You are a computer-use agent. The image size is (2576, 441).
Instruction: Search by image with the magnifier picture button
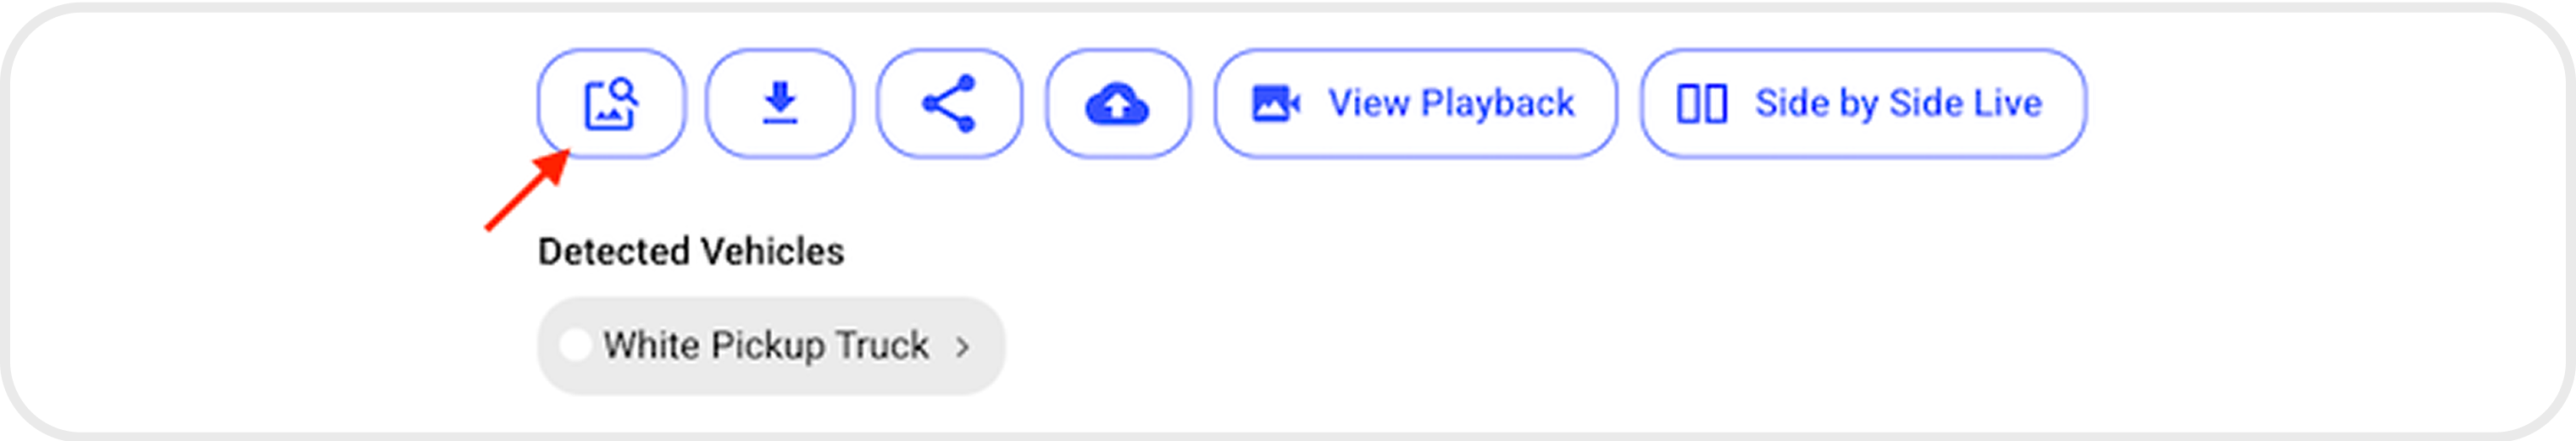click(611, 103)
